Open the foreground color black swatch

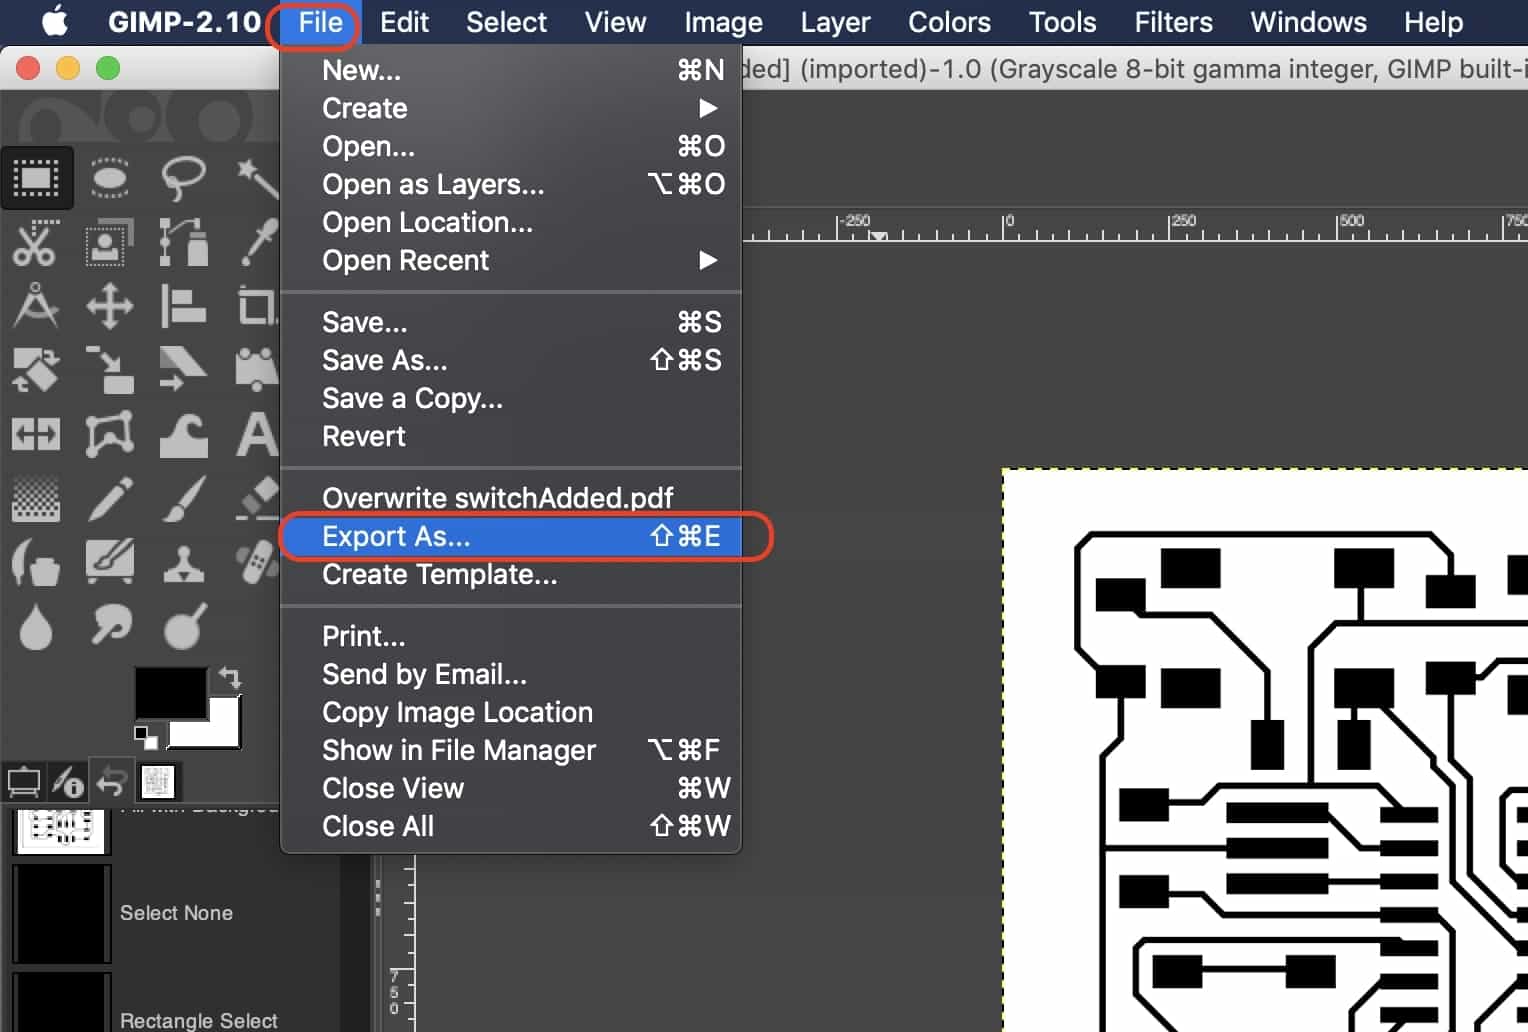point(170,692)
